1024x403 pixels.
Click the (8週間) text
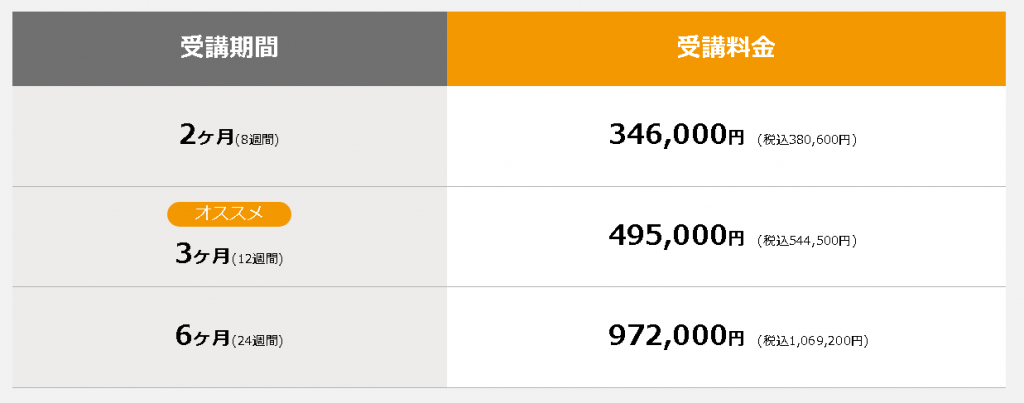(x=256, y=139)
